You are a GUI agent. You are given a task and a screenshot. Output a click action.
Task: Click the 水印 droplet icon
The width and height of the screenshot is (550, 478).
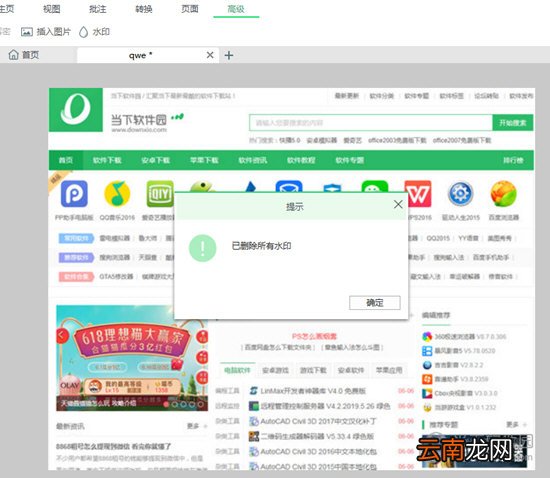click(83, 32)
